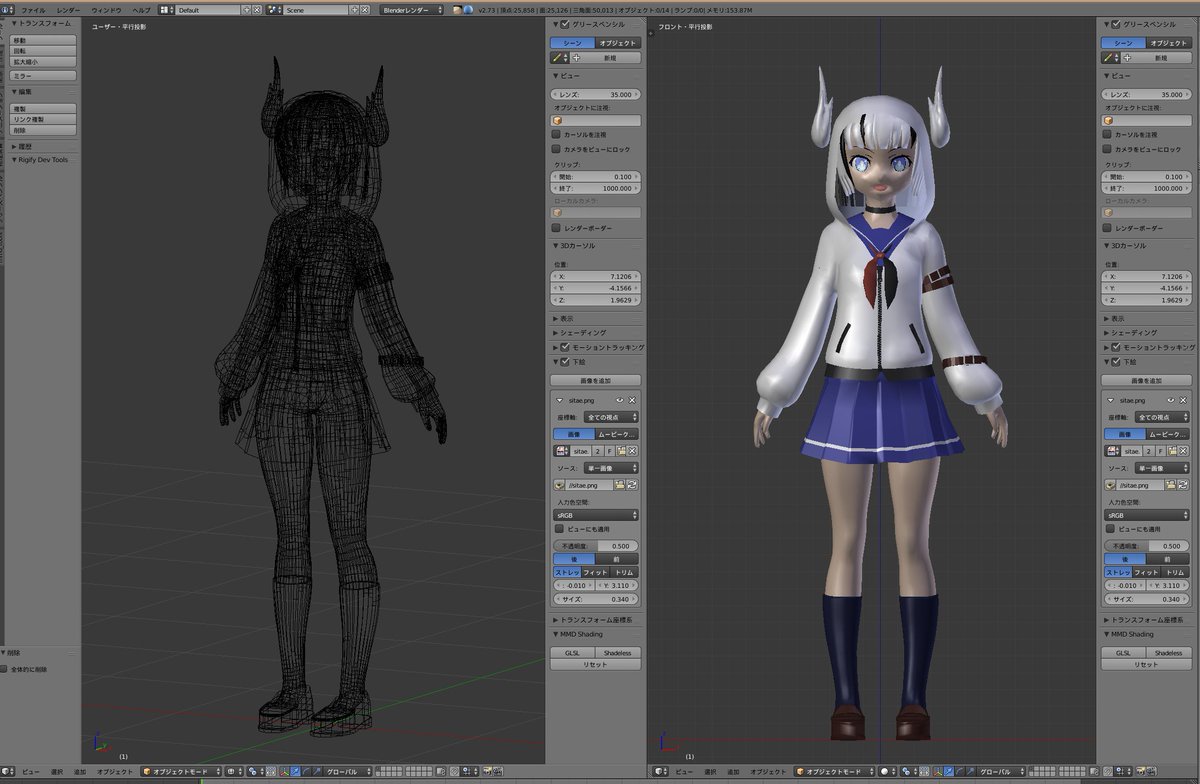
Task: Click the ミラー button
Action: tap(43, 75)
